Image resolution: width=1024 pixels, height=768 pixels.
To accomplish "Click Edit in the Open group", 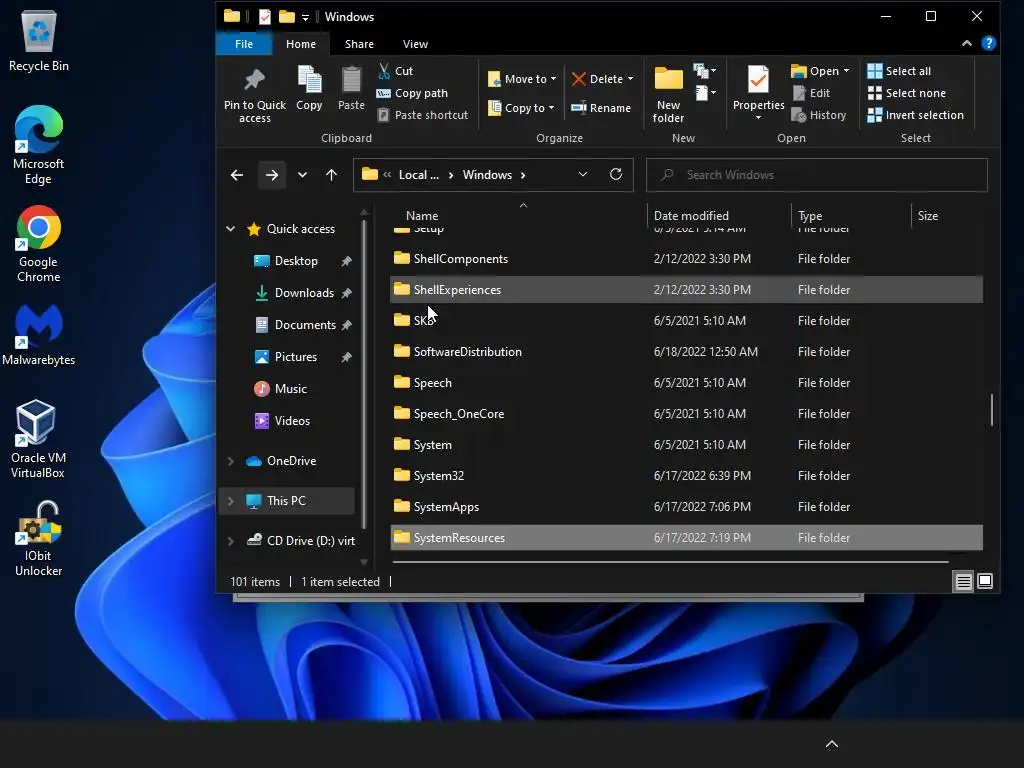I will tap(811, 93).
